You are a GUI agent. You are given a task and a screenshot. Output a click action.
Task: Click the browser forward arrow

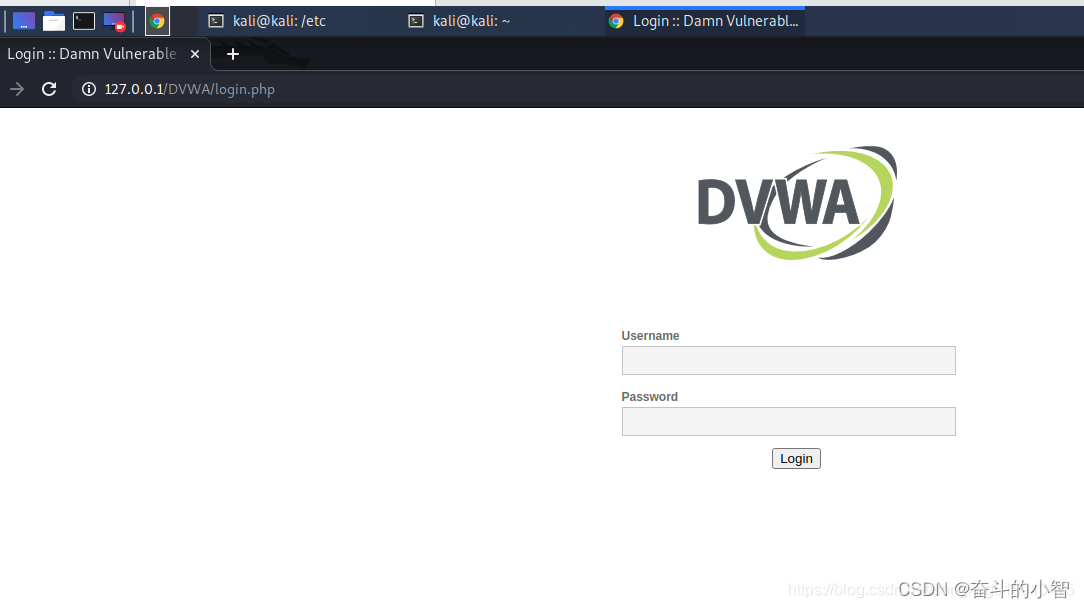pos(17,89)
